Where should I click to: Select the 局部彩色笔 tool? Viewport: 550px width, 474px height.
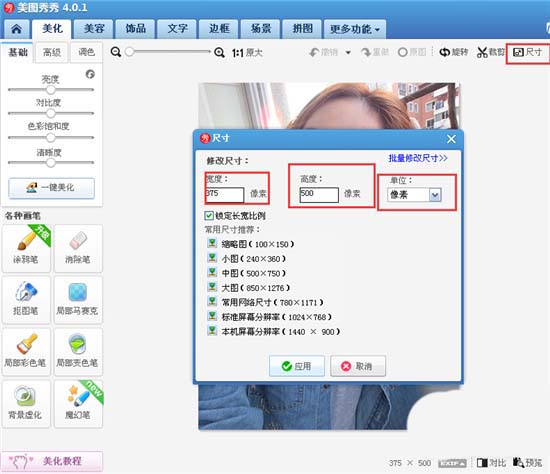[26, 352]
